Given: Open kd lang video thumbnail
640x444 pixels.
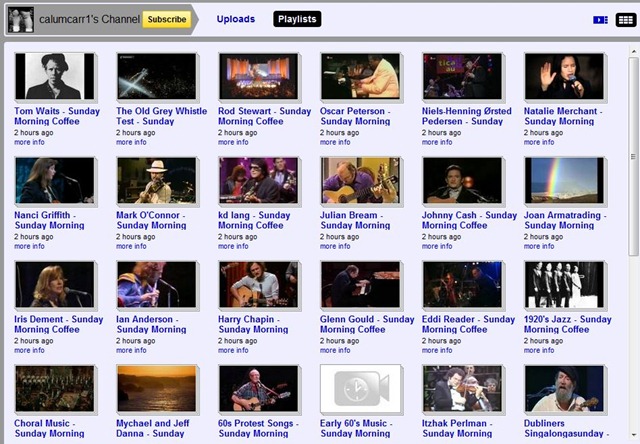Looking at the screenshot, I should pyautogui.click(x=258, y=180).
